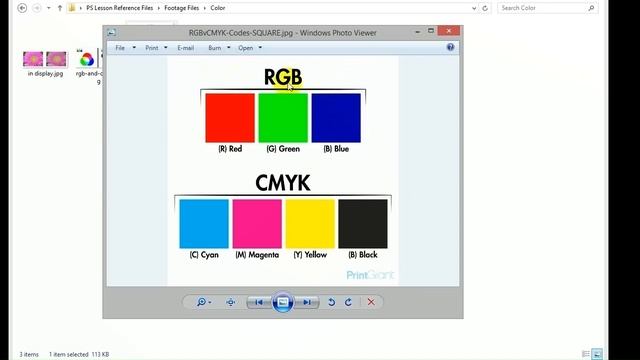640x360 pixels.
Task: Click the Photo Viewer title bar icon
Action: 111,33
